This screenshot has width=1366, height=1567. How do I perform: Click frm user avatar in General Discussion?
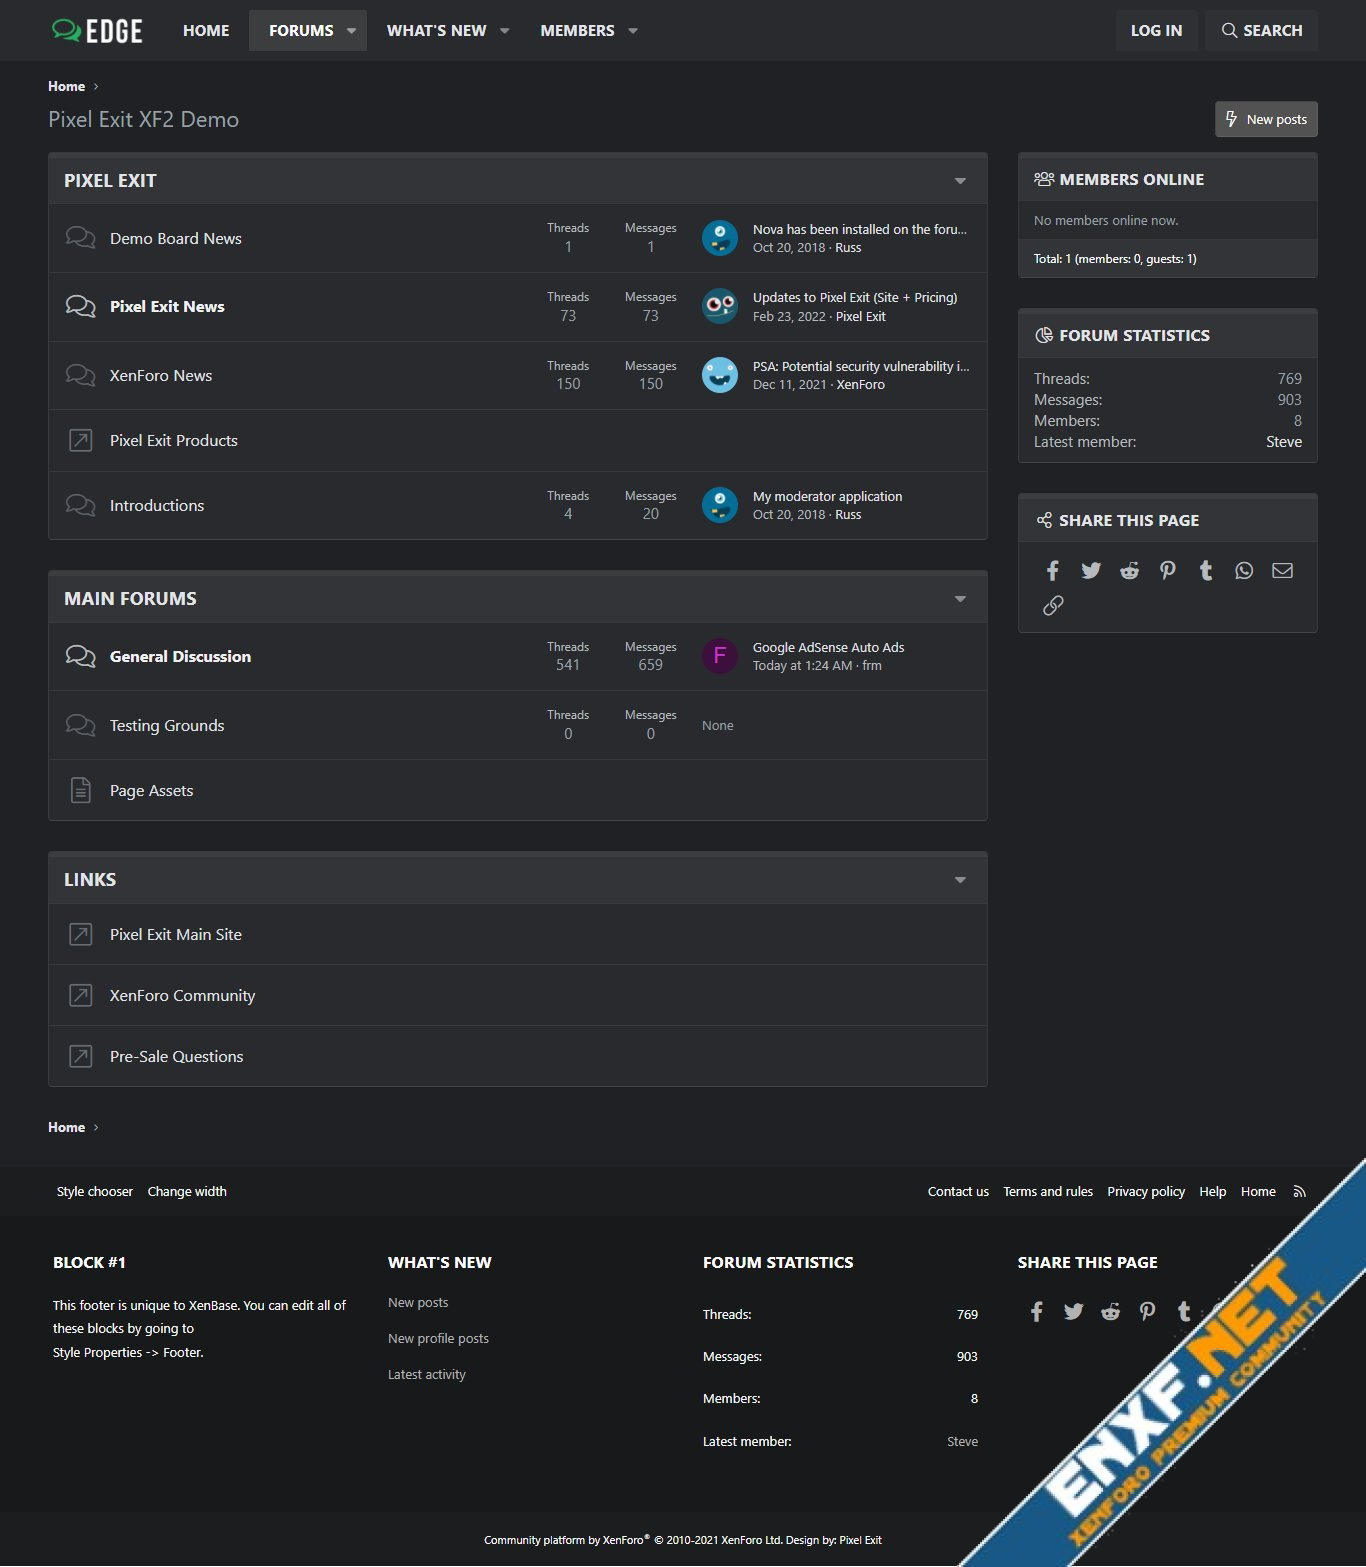[x=719, y=656]
